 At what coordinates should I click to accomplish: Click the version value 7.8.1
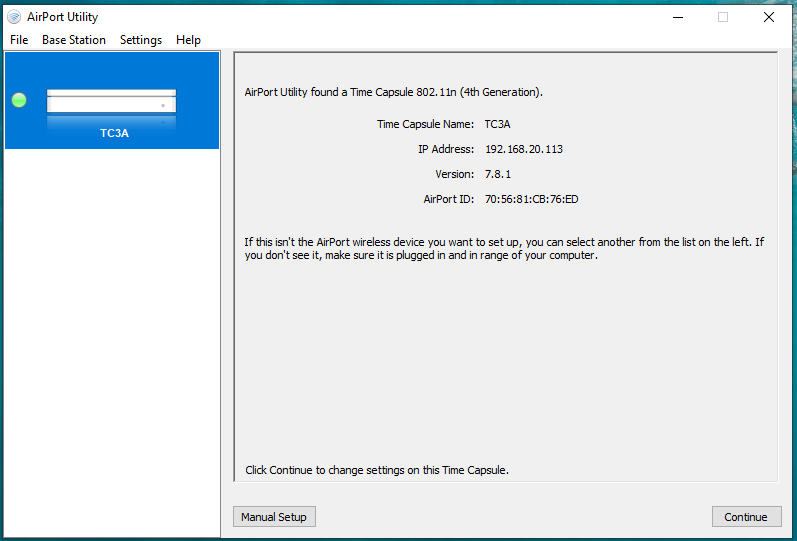pyautogui.click(x=498, y=174)
